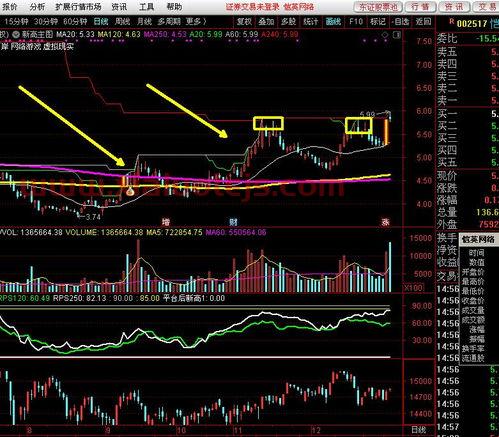Screen dimensions: 499x437
Task: Open the 分析 menu
Action: (37, 7)
